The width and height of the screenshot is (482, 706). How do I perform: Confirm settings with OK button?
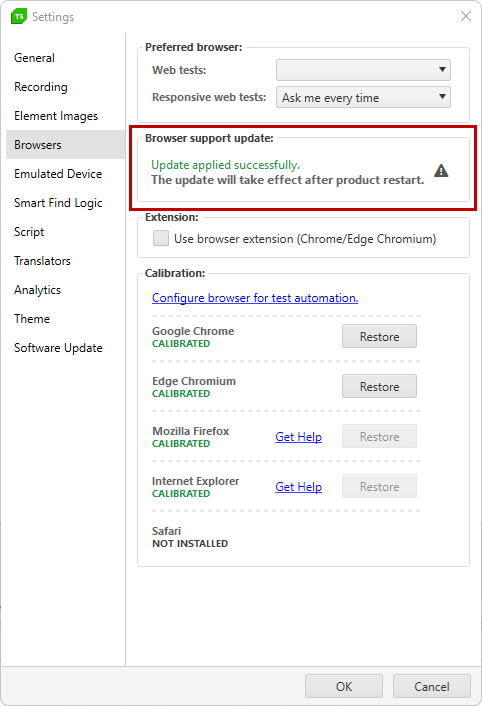coord(344,686)
